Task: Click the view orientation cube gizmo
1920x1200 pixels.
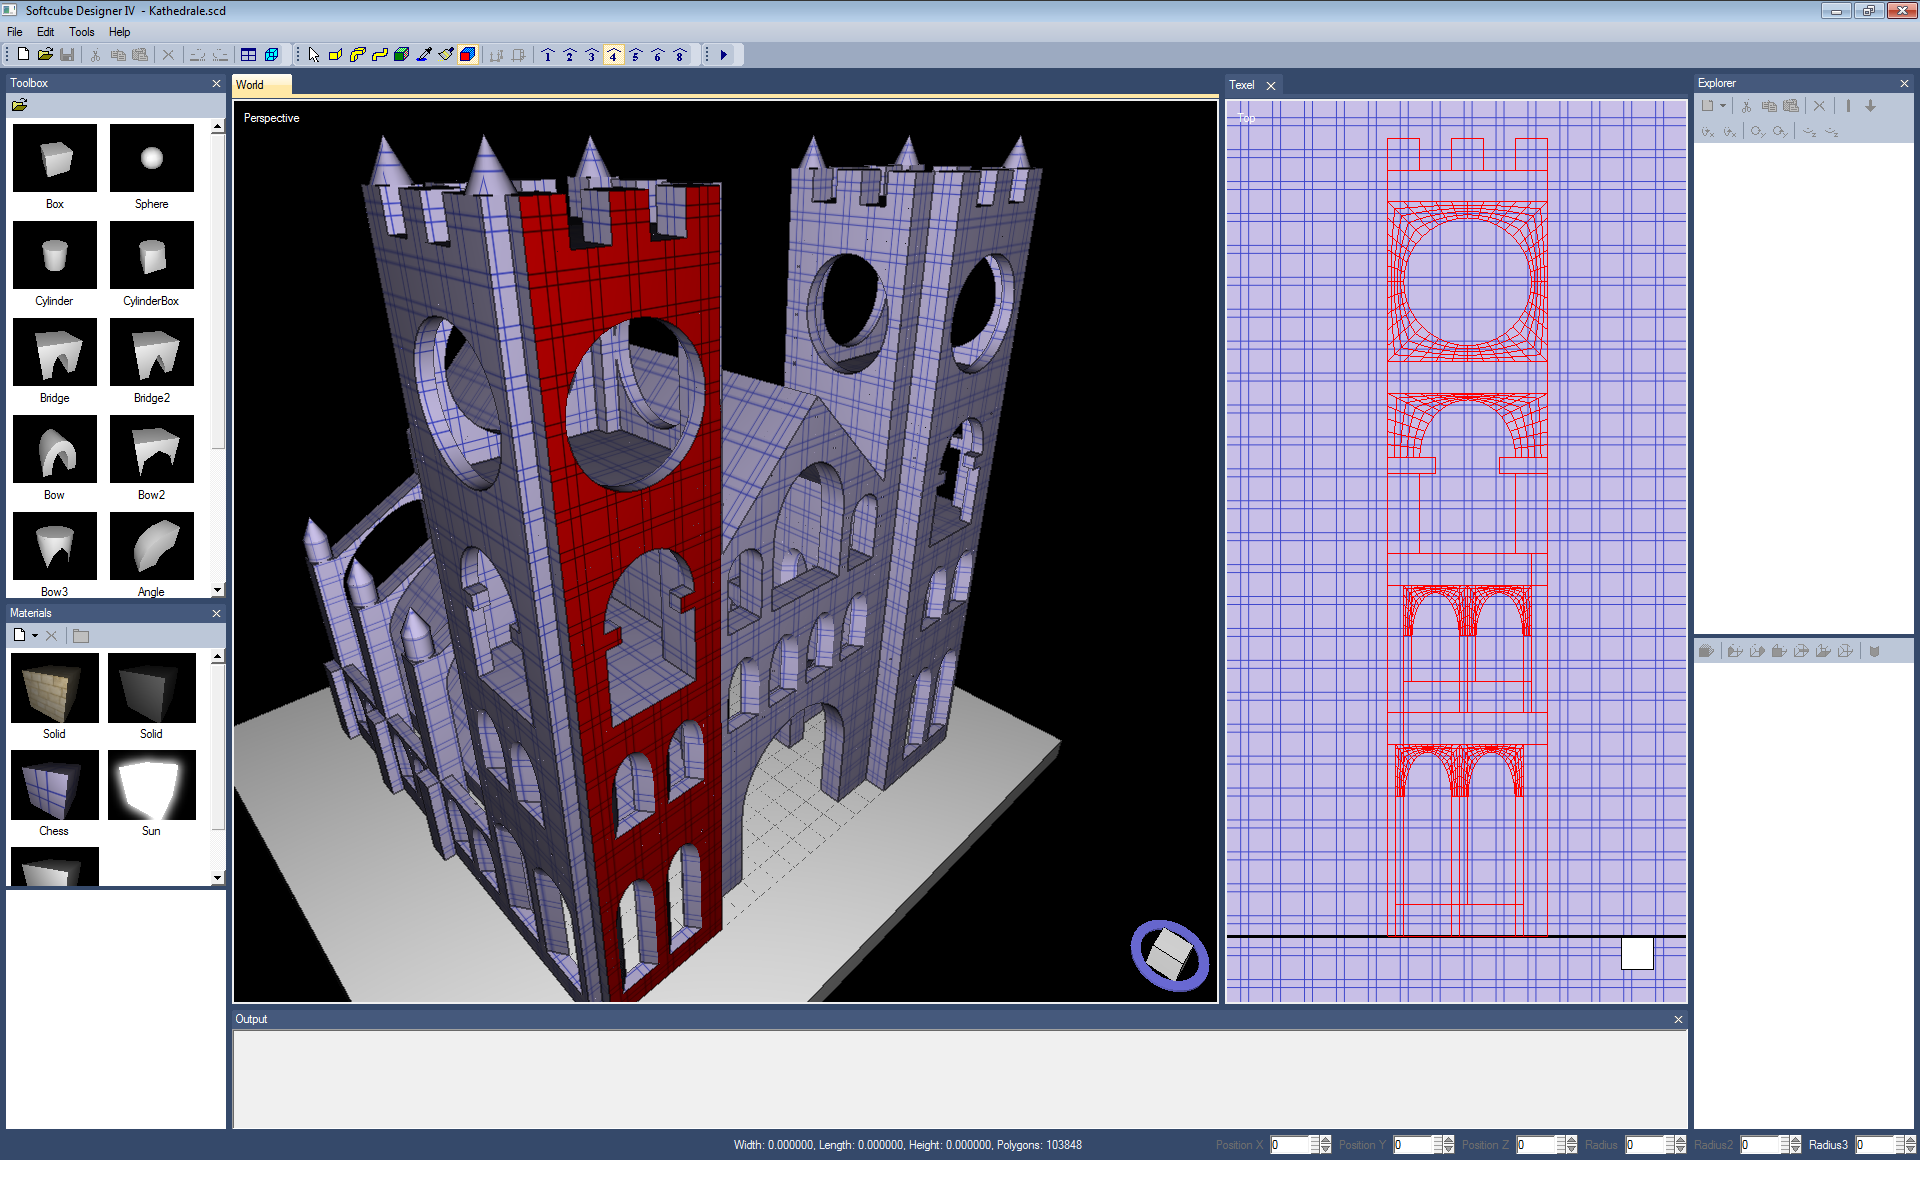Action: coord(1169,955)
